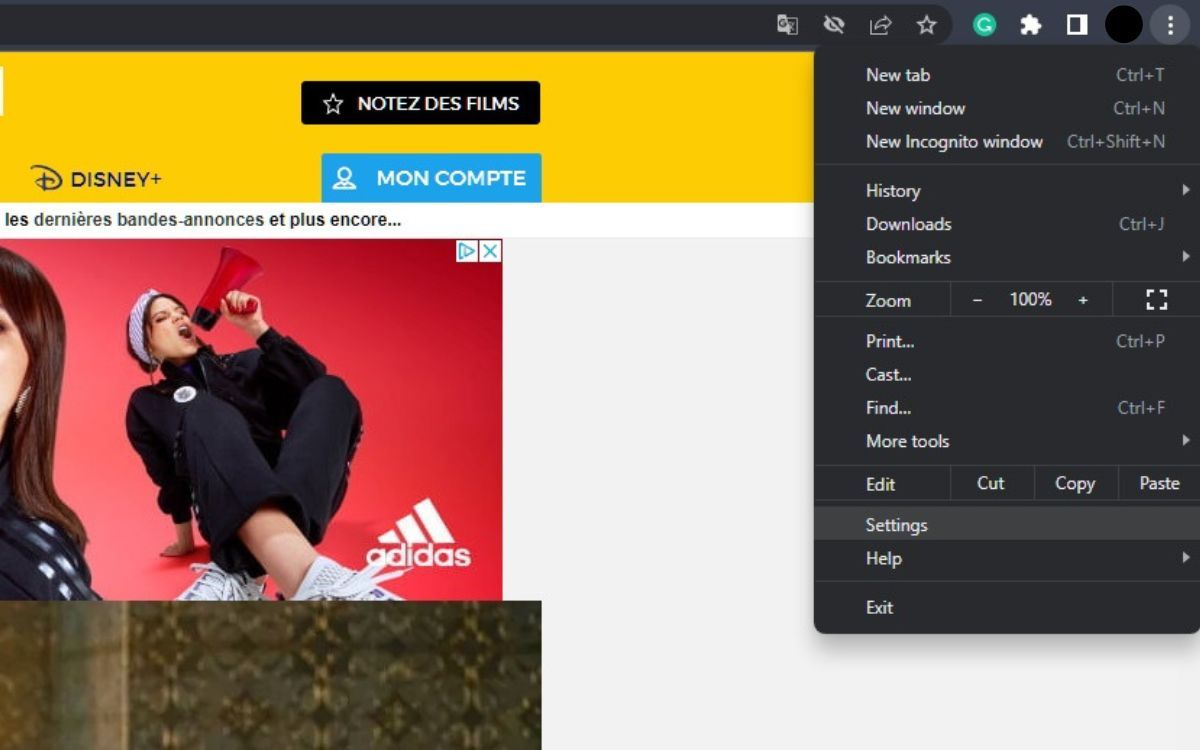Choose Cast... in the menu
This screenshot has width=1200, height=750.
pyautogui.click(x=1007, y=374)
